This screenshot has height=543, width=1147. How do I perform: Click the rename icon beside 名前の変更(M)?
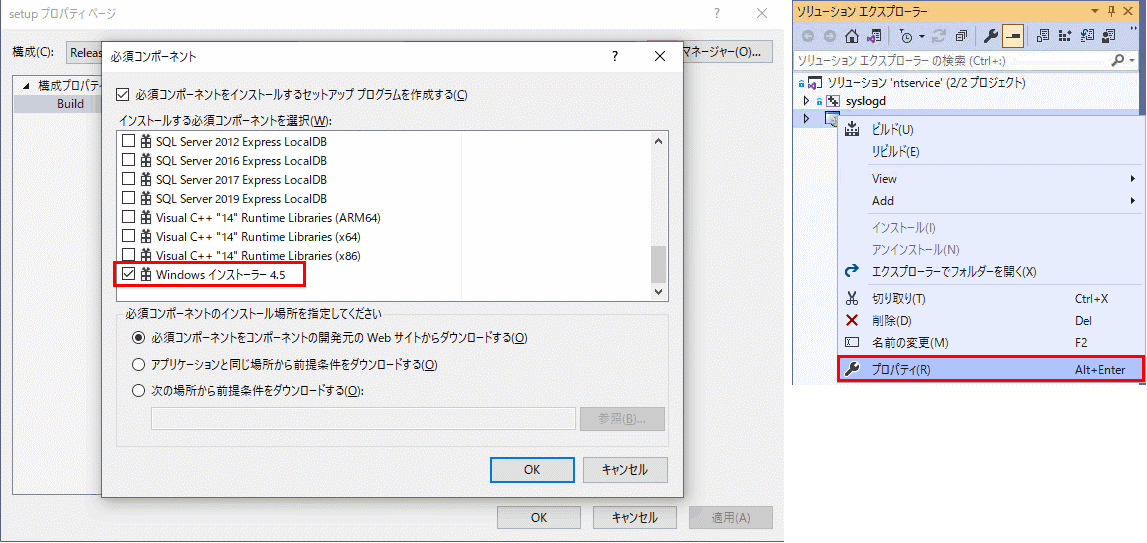tap(851, 342)
